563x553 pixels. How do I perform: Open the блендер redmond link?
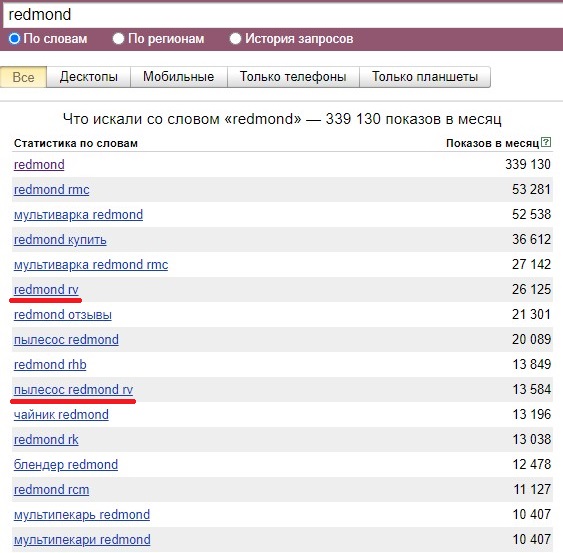coord(66,465)
